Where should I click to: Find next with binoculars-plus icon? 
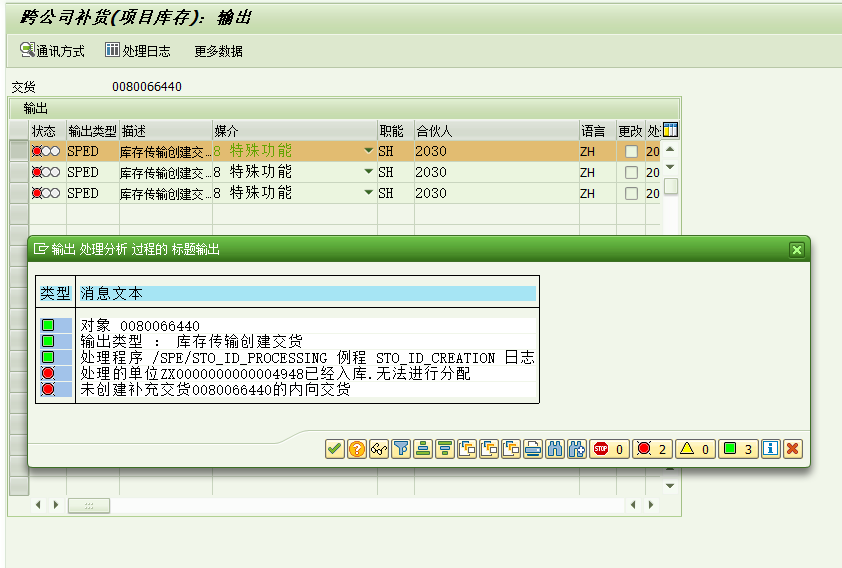tap(577, 449)
